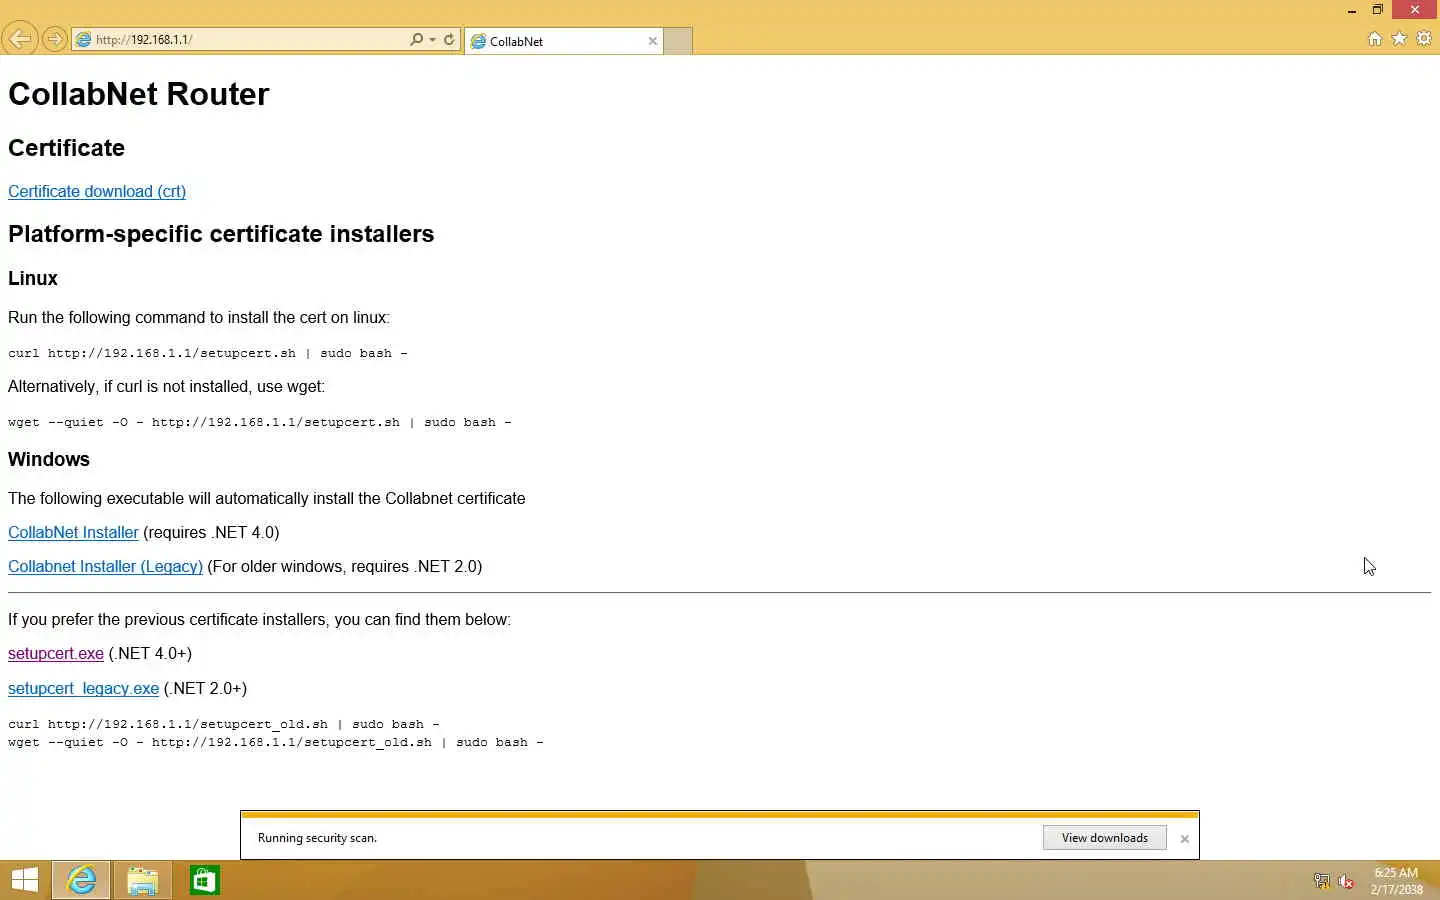Image resolution: width=1440 pixels, height=900 pixels.
Task: Click the Running security scan message
Action: click(x=317, y=838)
